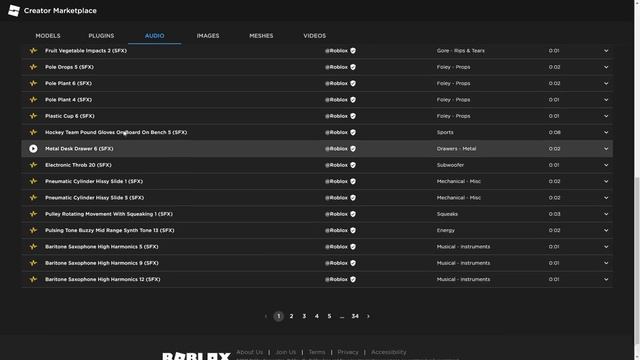Click waveform icon for Pneumatic Cylinder Hissy Slide 1
The image size is (640, 360).
[33, 181]
